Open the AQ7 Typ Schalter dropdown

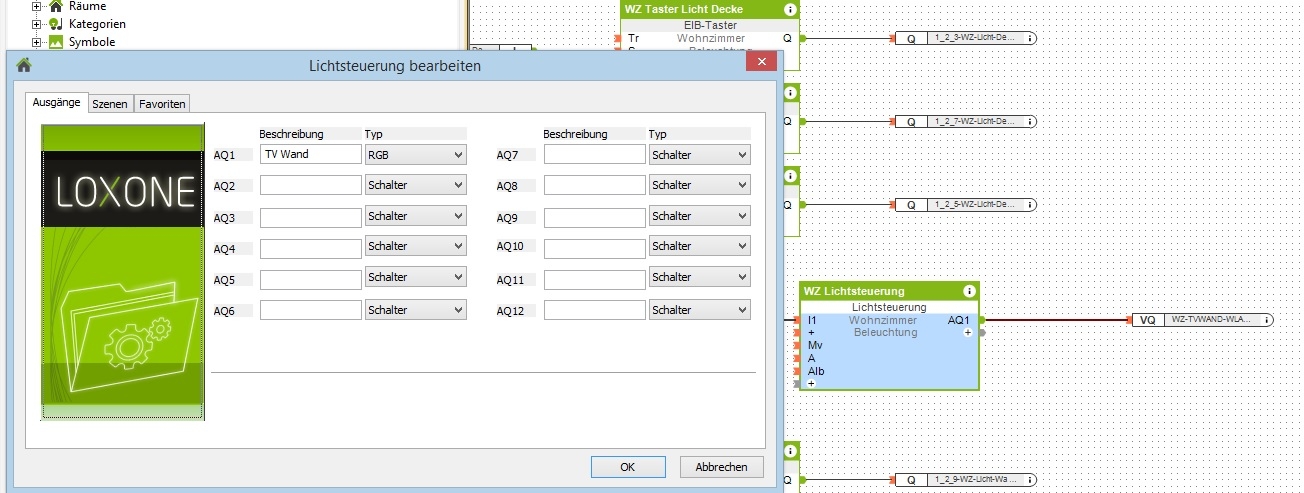coord(699,155)
